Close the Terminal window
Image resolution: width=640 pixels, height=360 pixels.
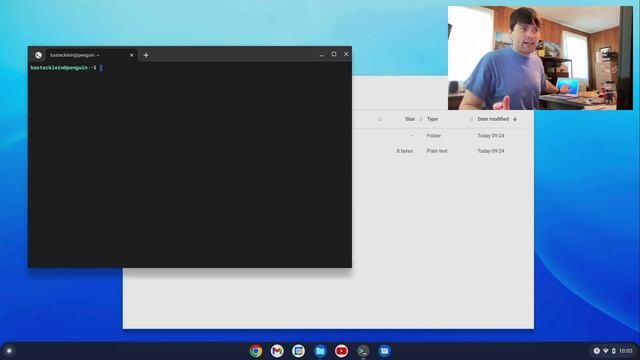click(x=346, y=54)
